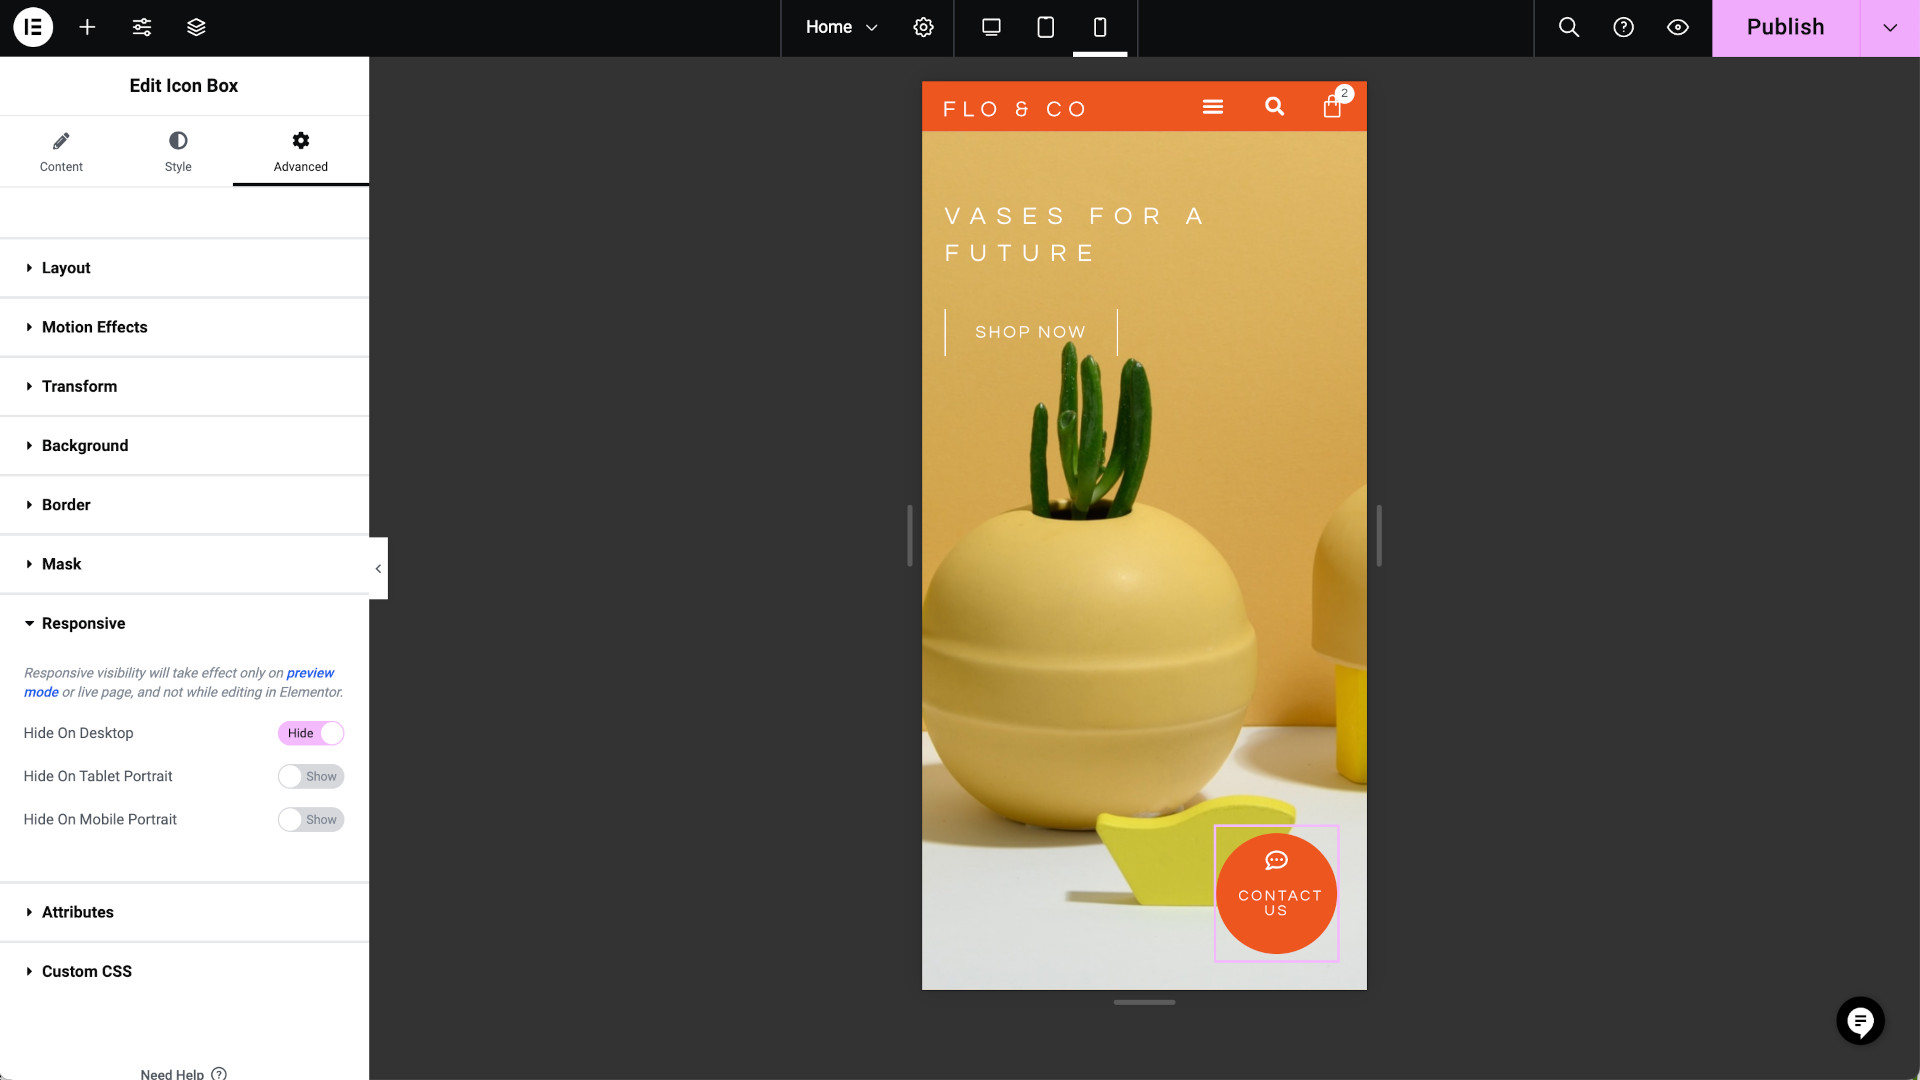Click the right preview resize handle
This screenshot has width=1920, height=1080.
tap(1379, 536)
